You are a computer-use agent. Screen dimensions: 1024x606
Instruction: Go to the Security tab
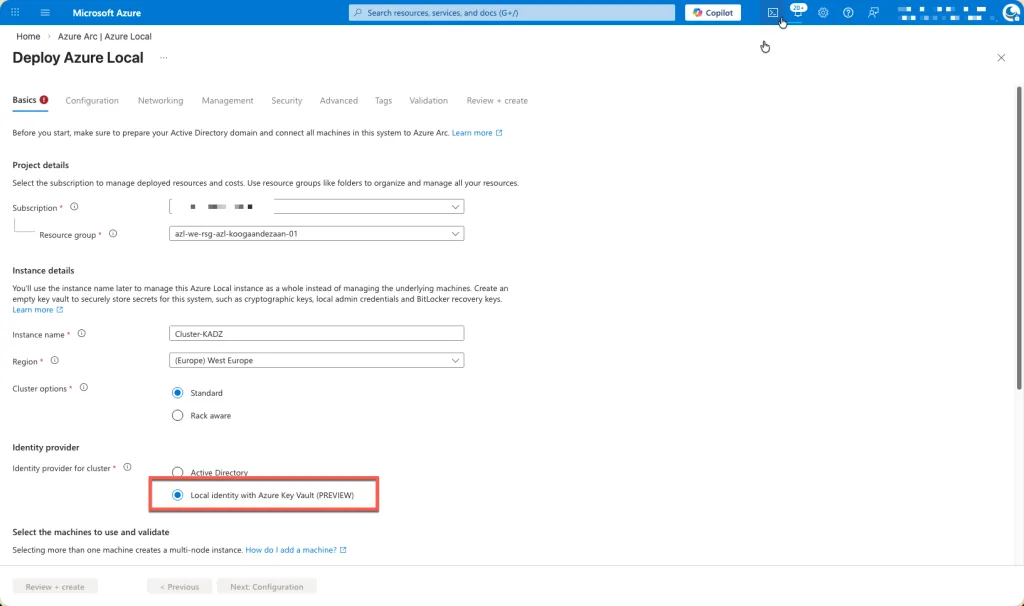tap(286, 100)
